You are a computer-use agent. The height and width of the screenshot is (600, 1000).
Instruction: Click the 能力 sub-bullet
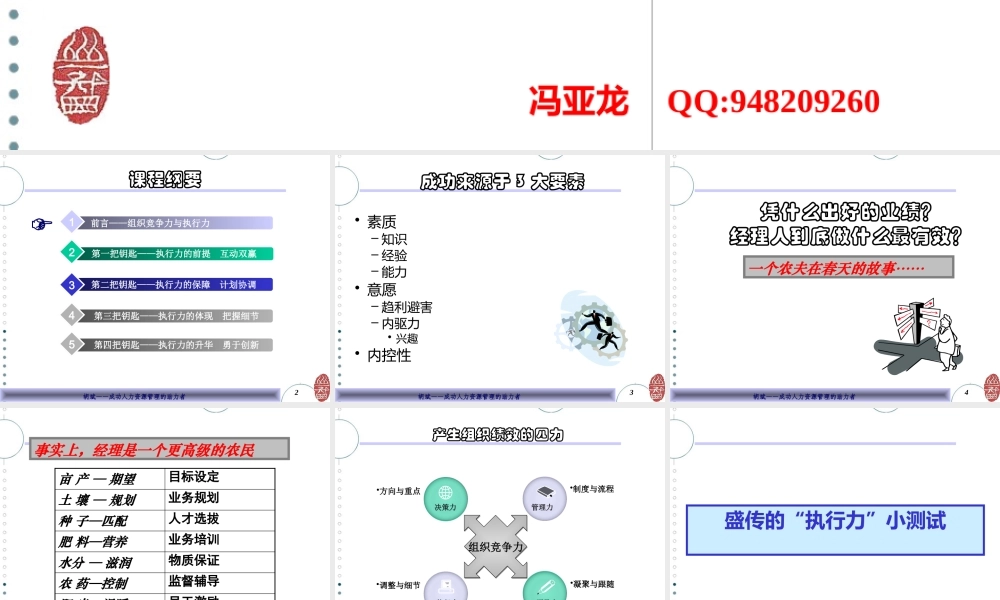tap(394, 272)
